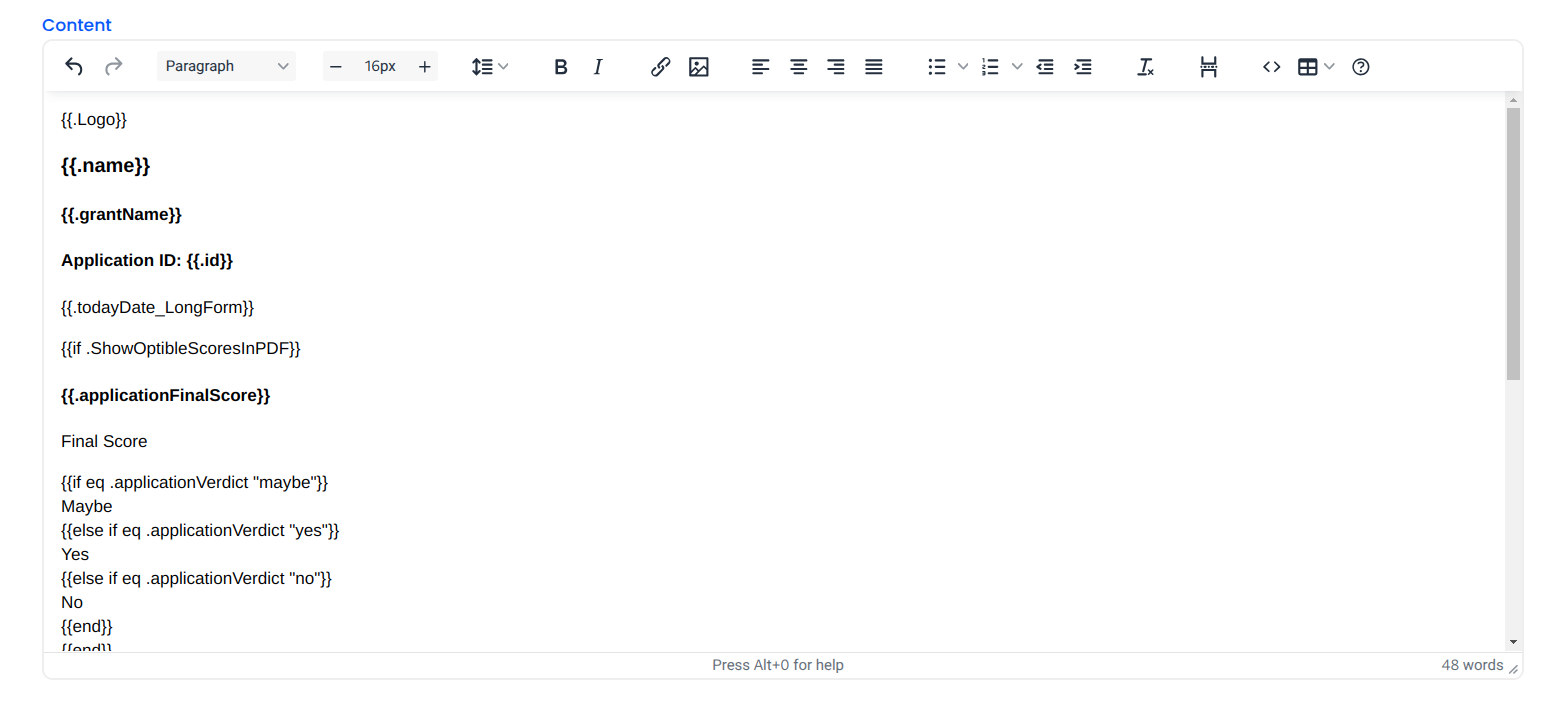Insert a link
Viewport: 1554px width, 706px height.
pos(660,66)
